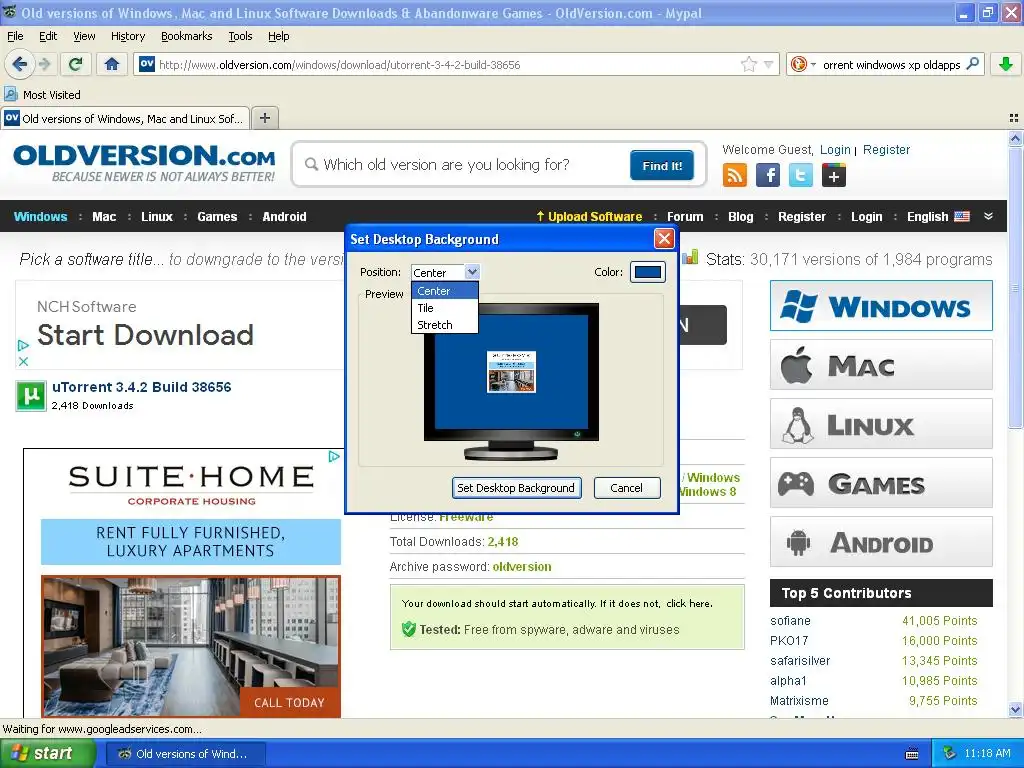
Task: Open a new tab with plus button
Action: [264, 118]
